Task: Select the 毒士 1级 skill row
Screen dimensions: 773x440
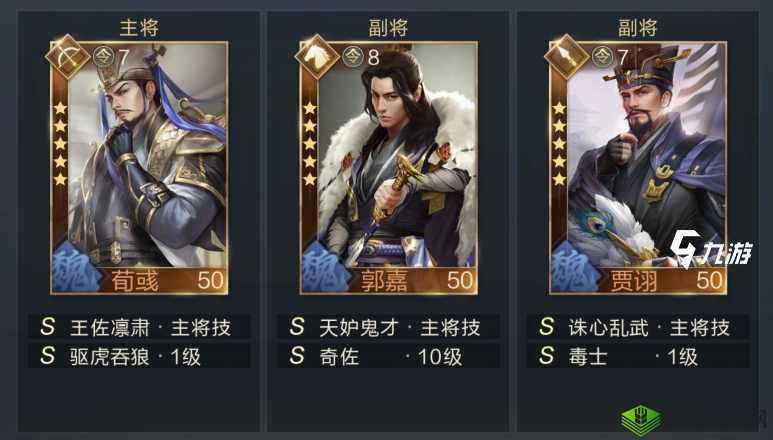Action: (638, 356)
